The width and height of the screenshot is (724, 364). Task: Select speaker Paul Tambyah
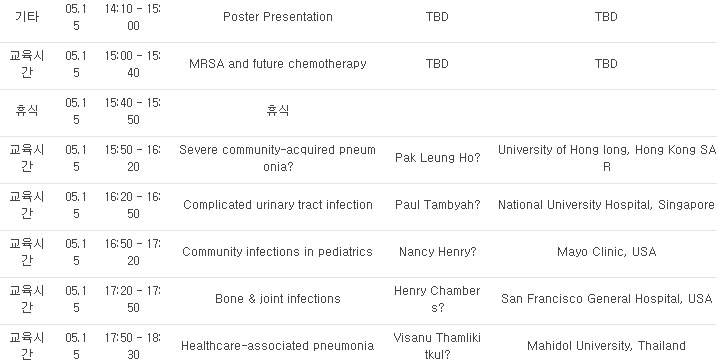coord(437,205)
